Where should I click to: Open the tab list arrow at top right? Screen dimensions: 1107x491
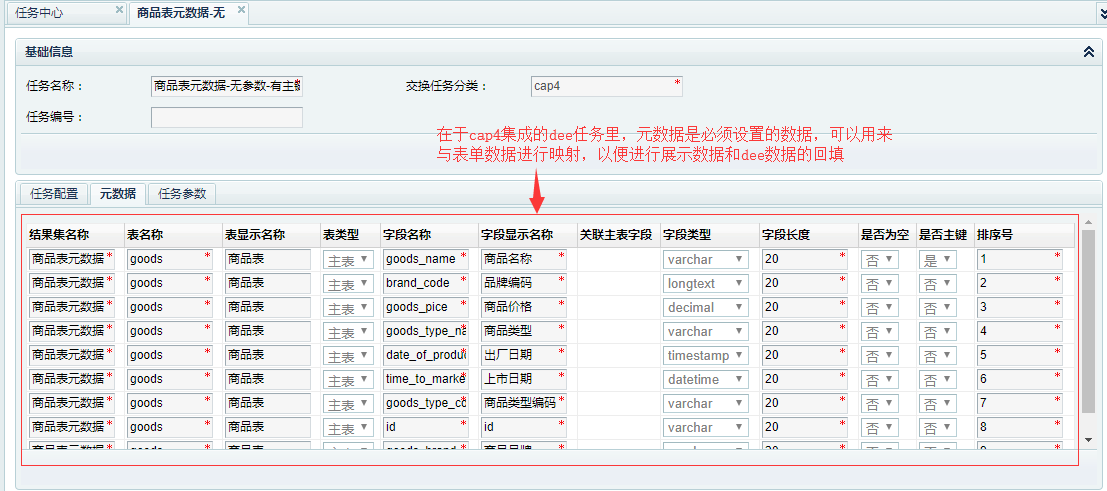coord(1098,13)
